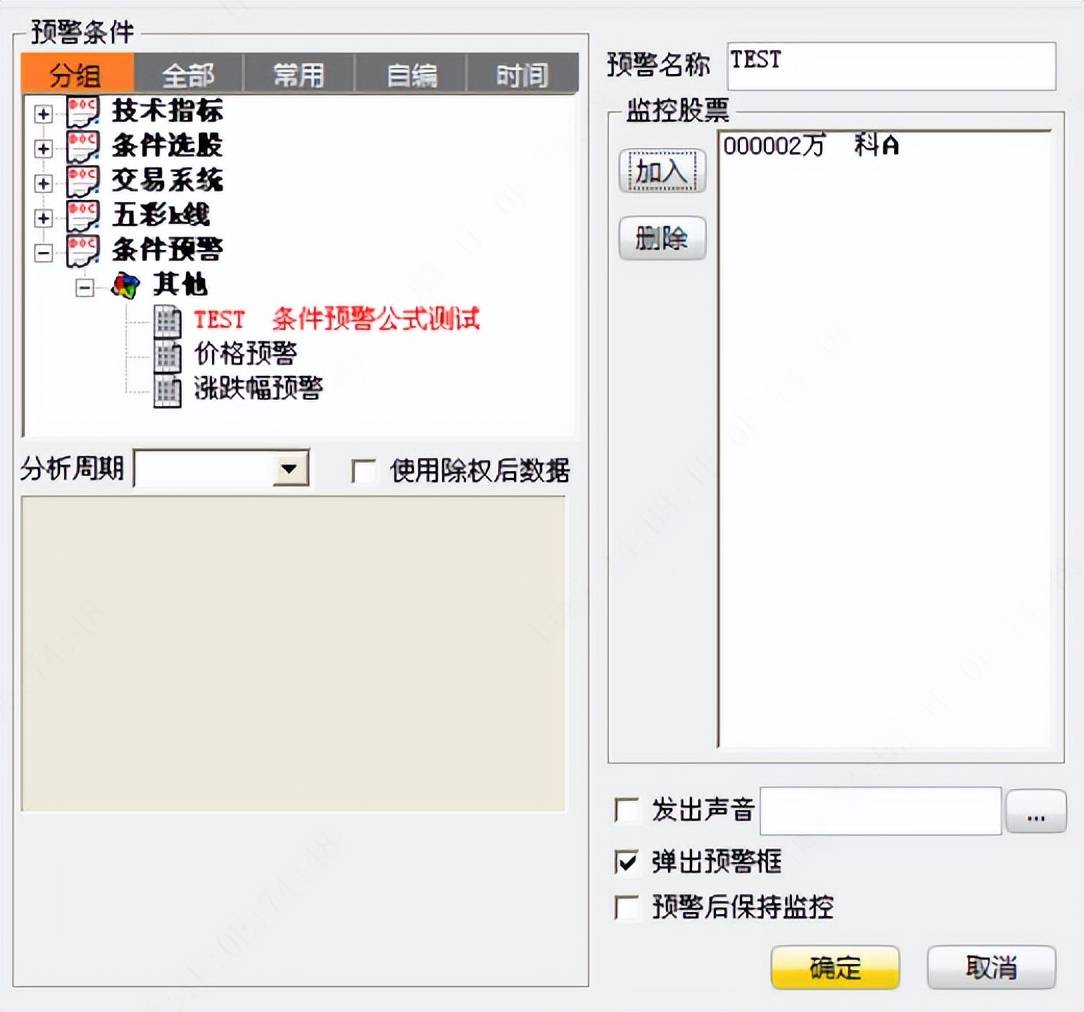Click the 条件预警 folder icon
1084x1012 pixels.
[83, 251]
